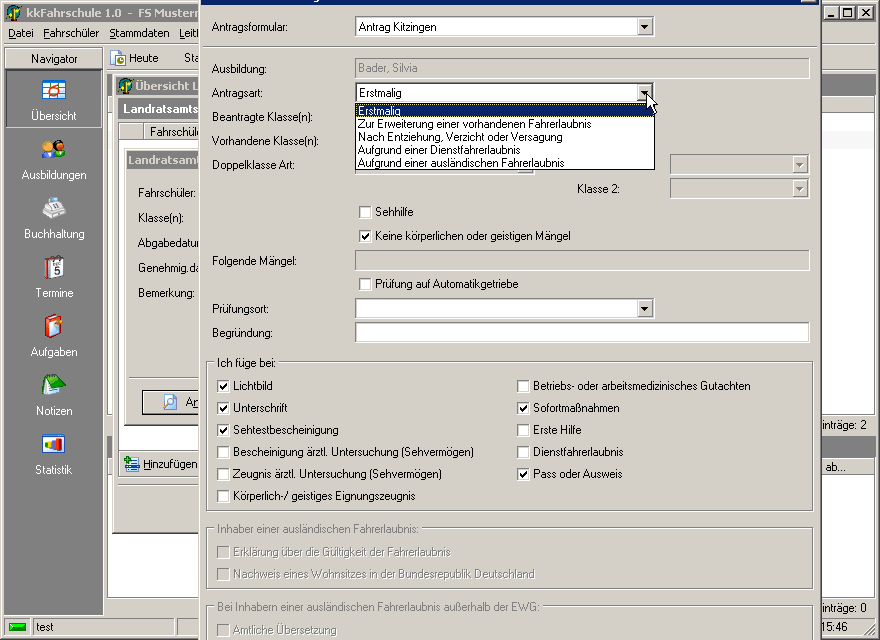Collapse the Antragsart dropdown arrow
The width and height of the screenshot is (880, 640).
(645, 93)
